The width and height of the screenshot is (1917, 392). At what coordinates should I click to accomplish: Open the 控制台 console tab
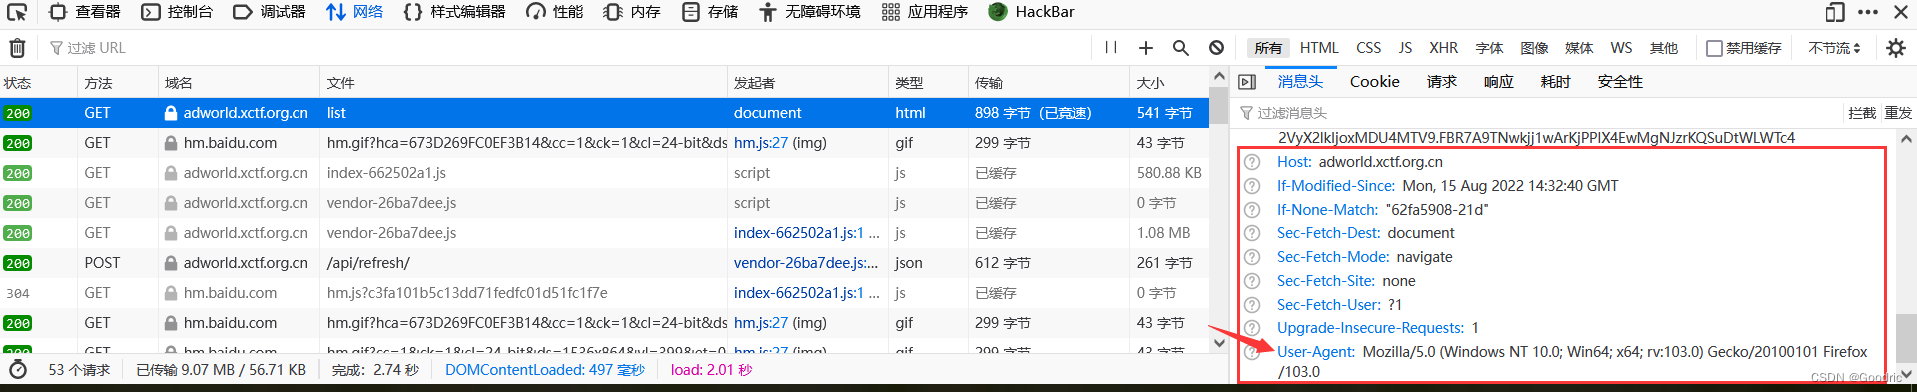[x=177, y=12]
